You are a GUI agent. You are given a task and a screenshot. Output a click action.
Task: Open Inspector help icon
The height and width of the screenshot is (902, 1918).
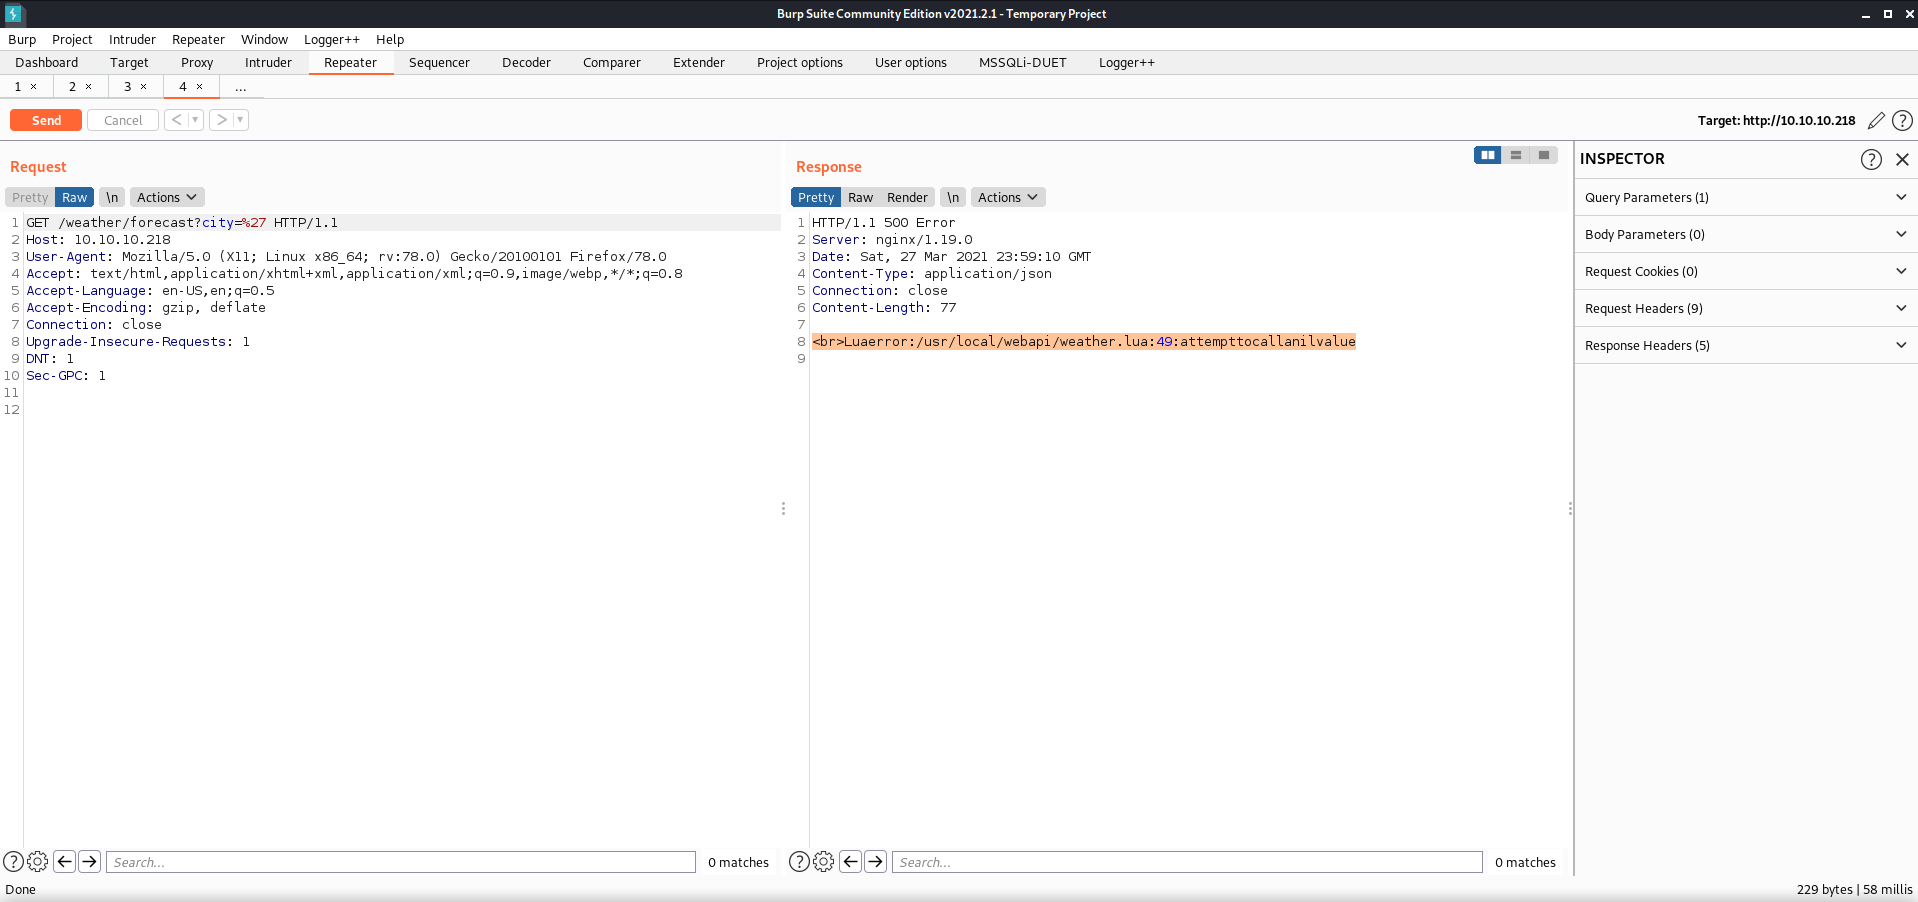[x=1871, y=159]
